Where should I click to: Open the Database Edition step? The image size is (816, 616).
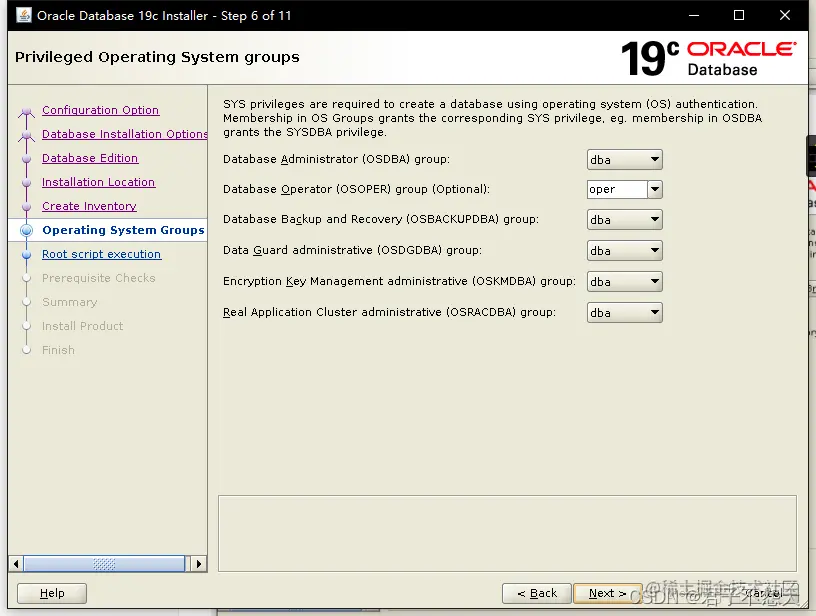pyautogui.click(x=90, y=158)
